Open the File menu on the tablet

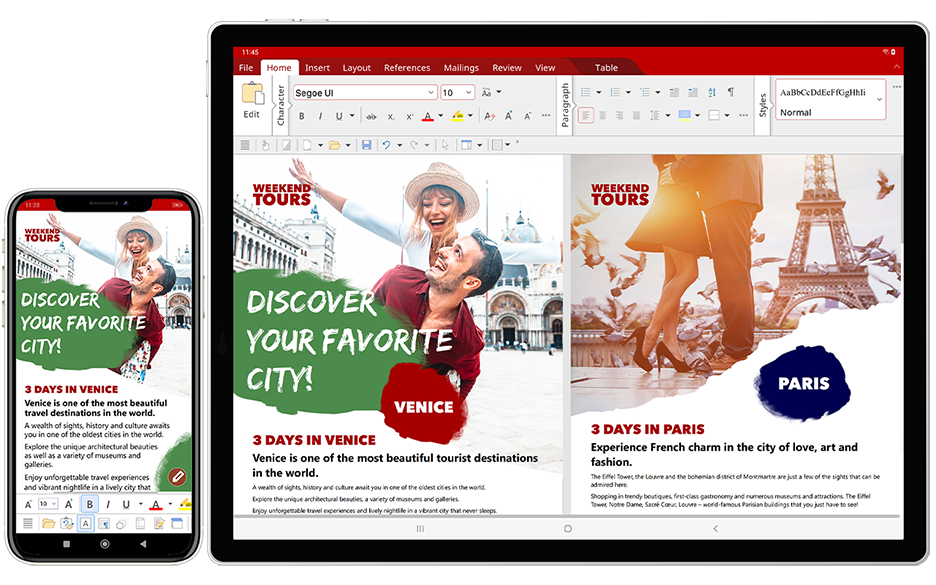(245, 68)
